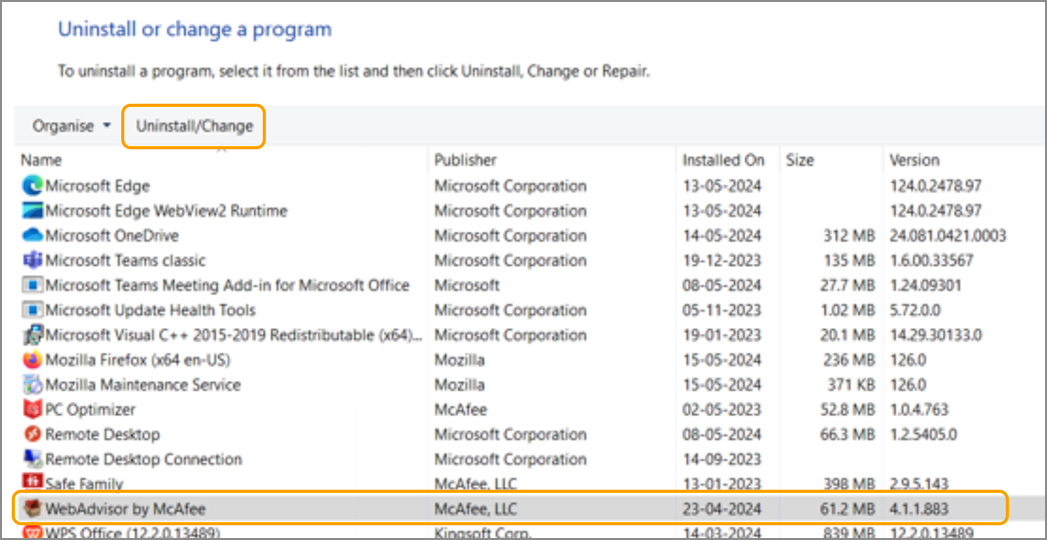Select the Remote Desktop Connection row
The width and height of the screenshot is (1047, 540).
click(143, 460)
